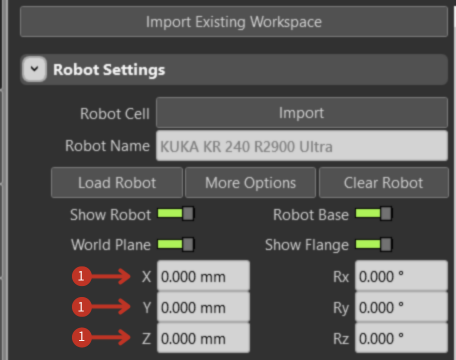Open More Options for the robot
This screenshot has height=360, width=456.
point(250,183)
